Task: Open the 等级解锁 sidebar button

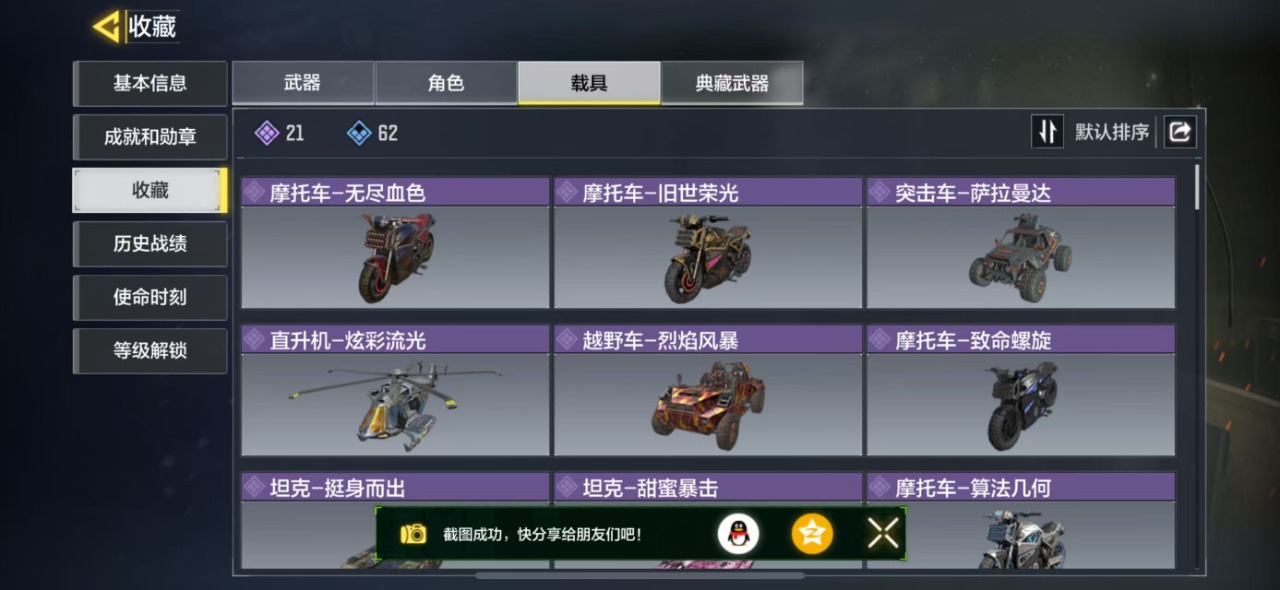Action: pos(150,351)
